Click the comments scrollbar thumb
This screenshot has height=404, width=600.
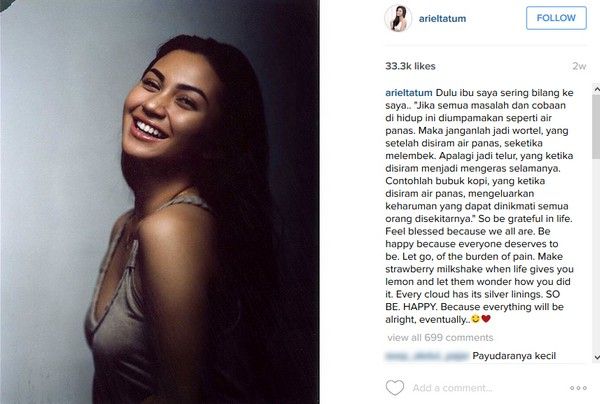pyautogui.click(x=596, y=126)
